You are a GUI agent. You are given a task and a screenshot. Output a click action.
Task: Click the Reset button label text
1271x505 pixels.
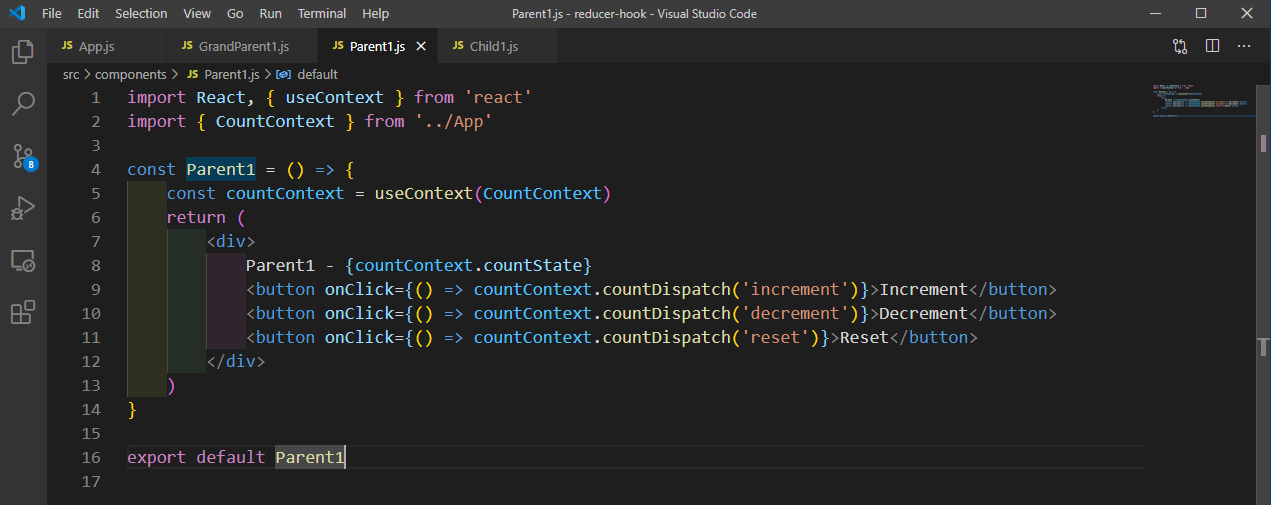tap(864, 337)
